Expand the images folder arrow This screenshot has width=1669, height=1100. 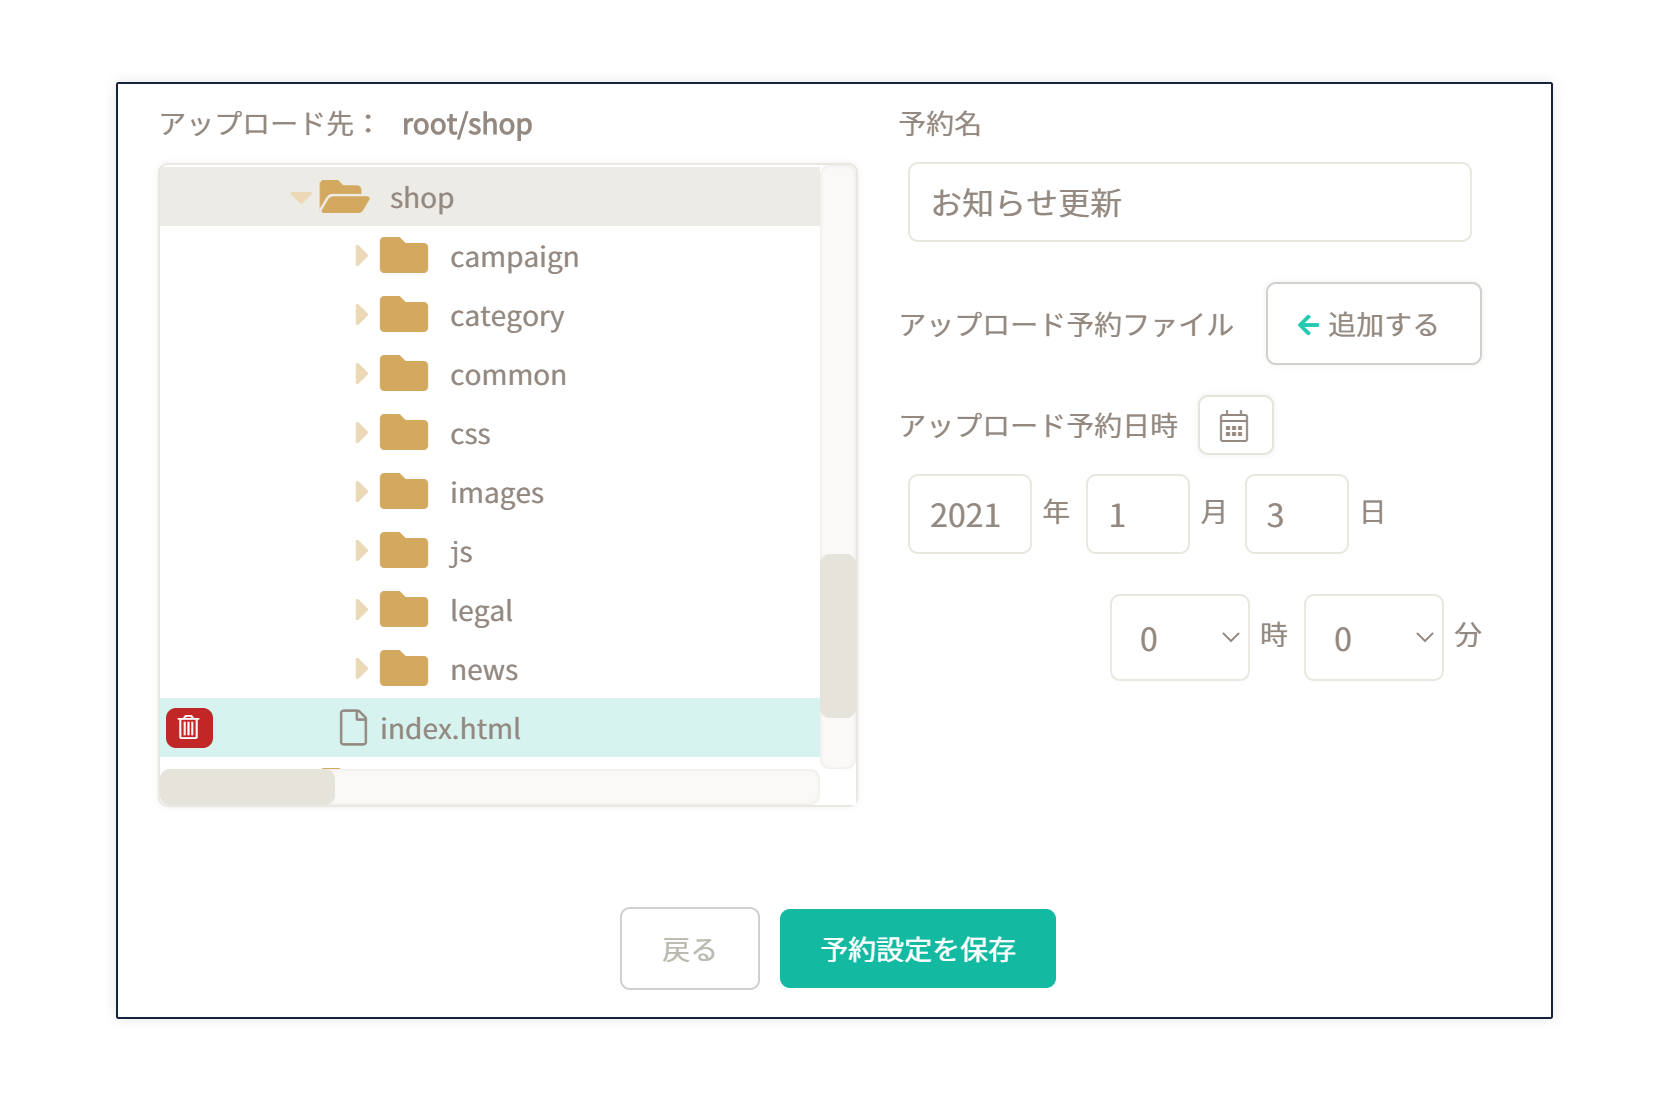pyautogui.click(x=362, y=492)
